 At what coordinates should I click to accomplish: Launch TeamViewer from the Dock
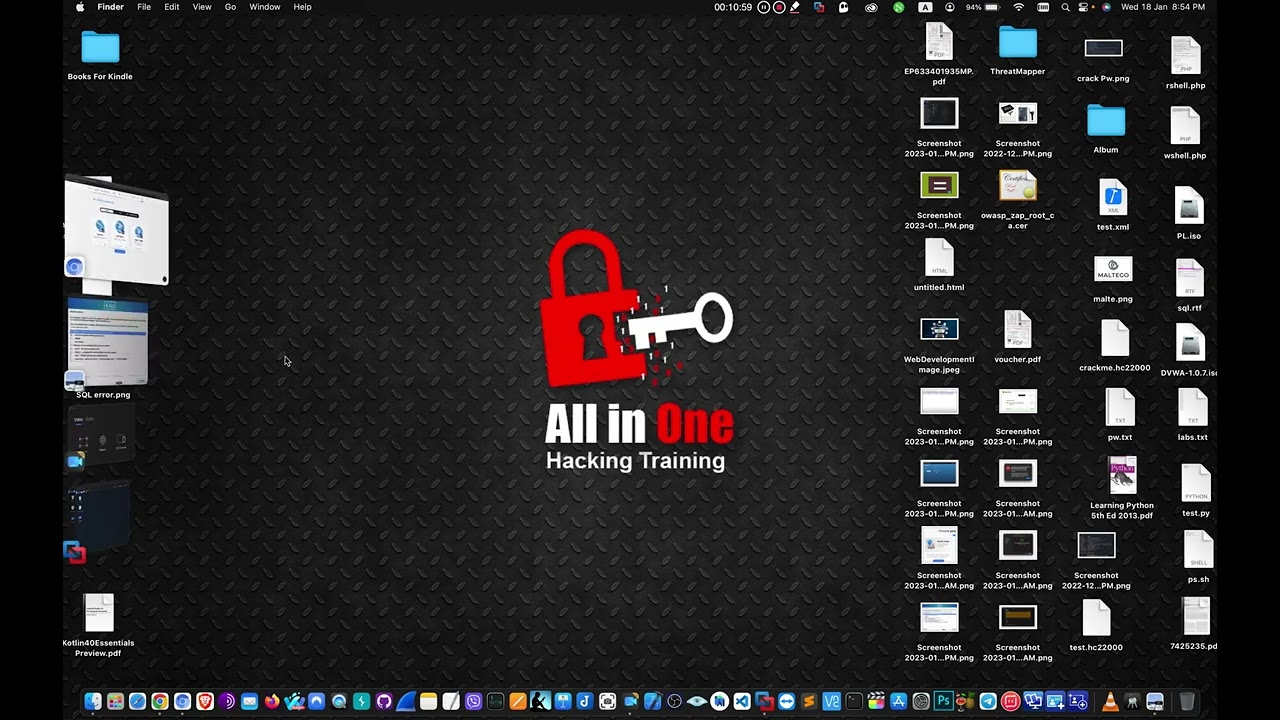(787, 702)
